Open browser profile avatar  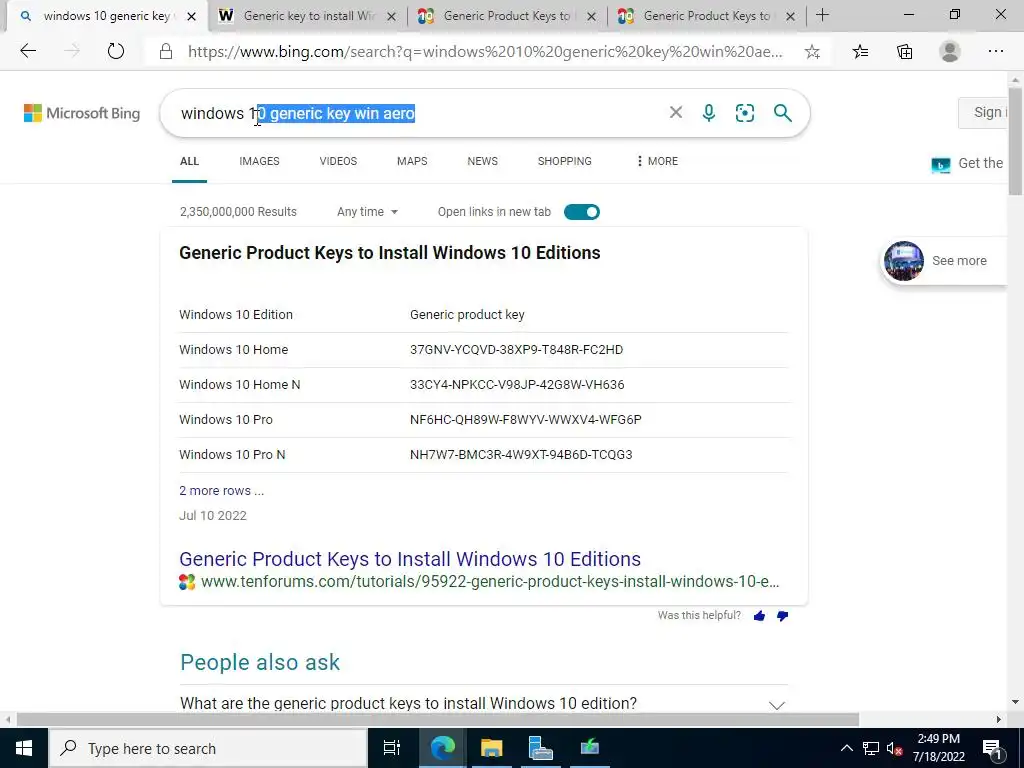coord(950,51)
